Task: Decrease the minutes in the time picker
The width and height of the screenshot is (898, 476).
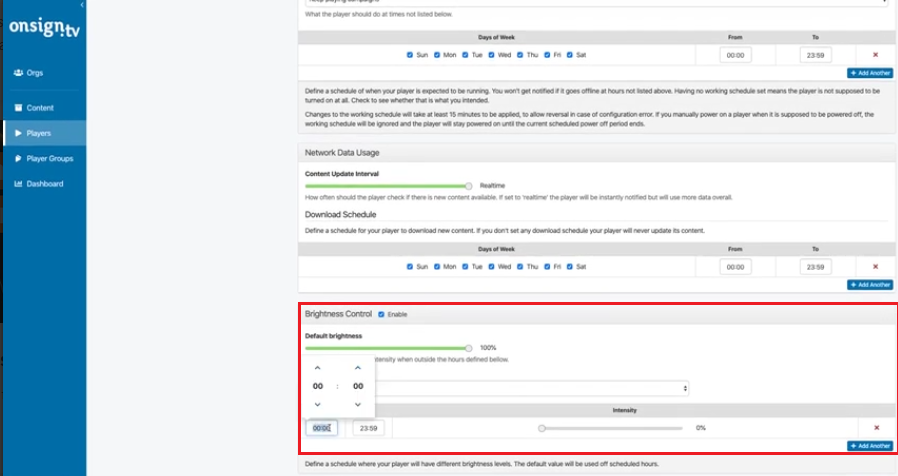Action: click(x=358, y=404)
